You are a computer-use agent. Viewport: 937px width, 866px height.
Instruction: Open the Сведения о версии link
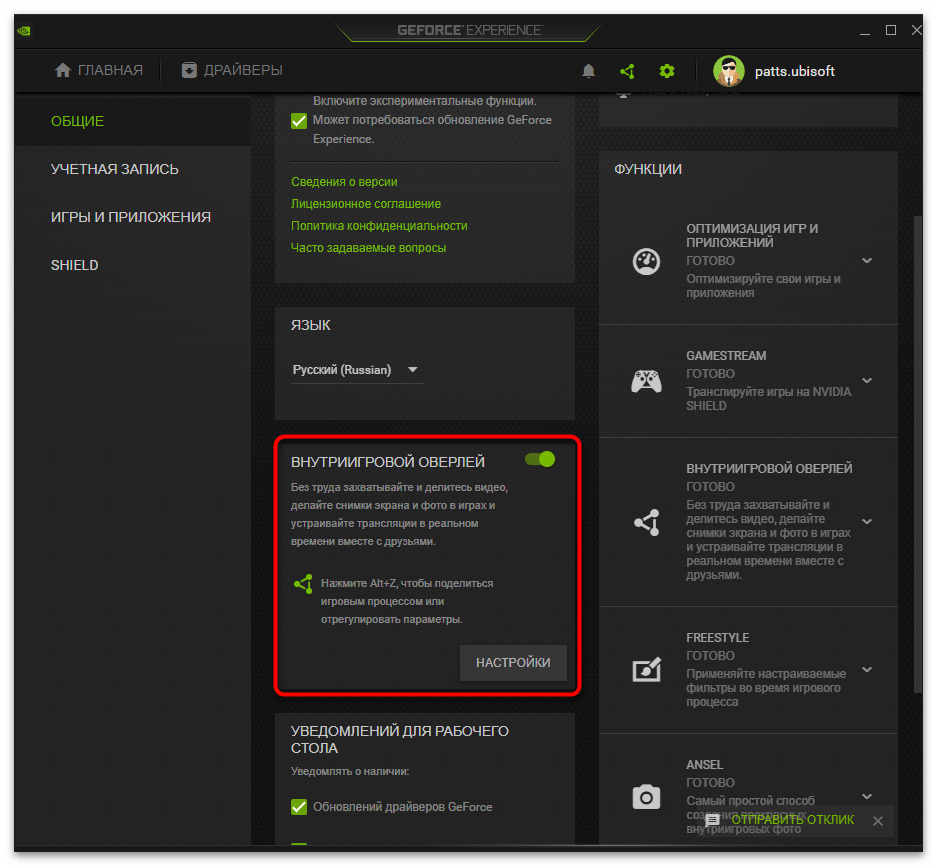344,182
